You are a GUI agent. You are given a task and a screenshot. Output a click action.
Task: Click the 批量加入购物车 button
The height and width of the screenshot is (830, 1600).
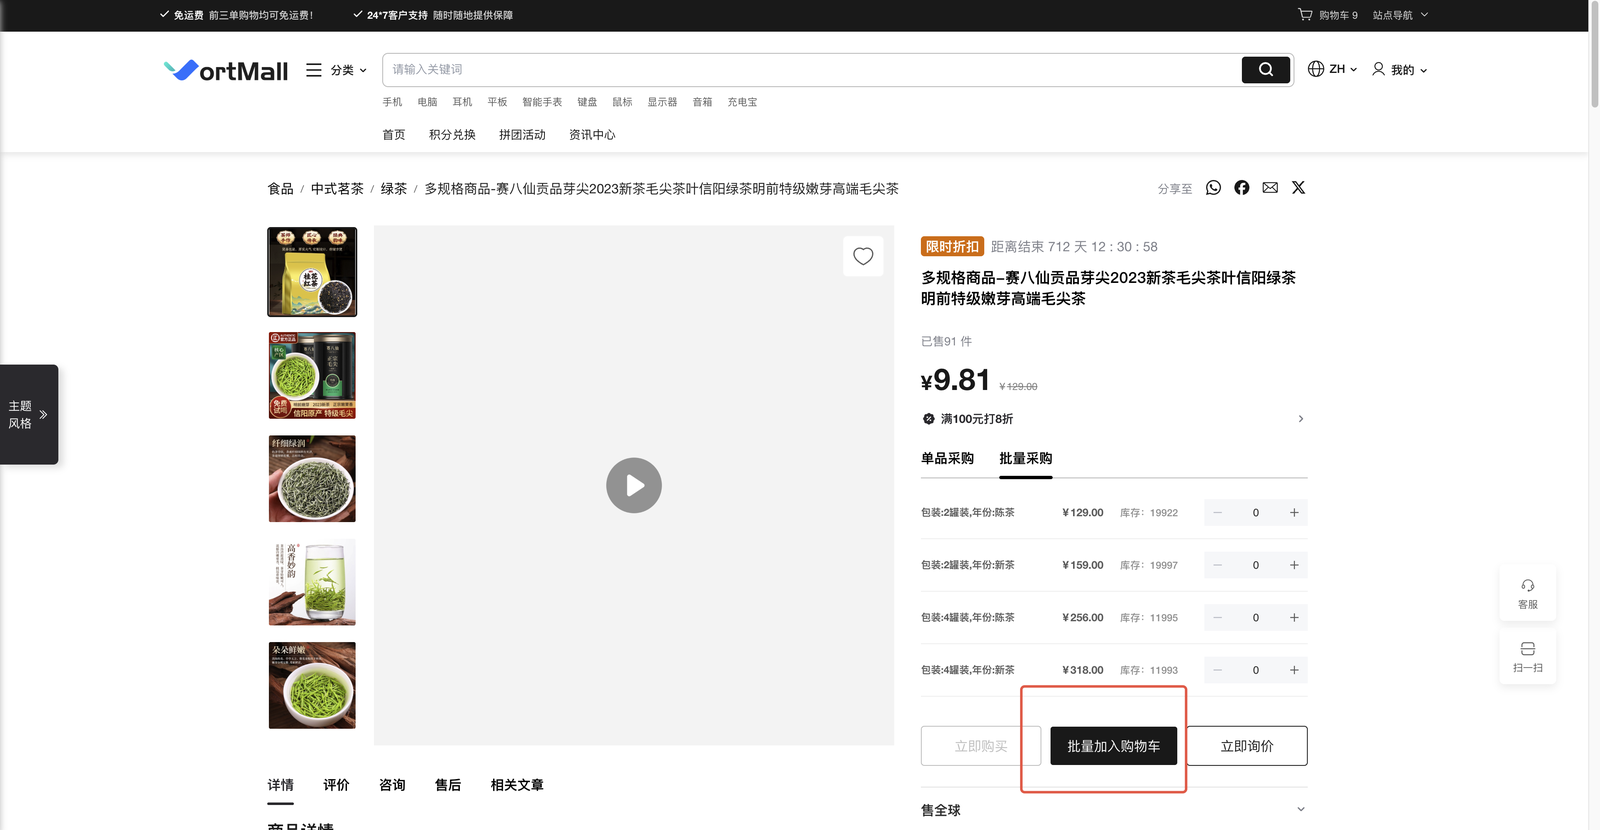1113,746
